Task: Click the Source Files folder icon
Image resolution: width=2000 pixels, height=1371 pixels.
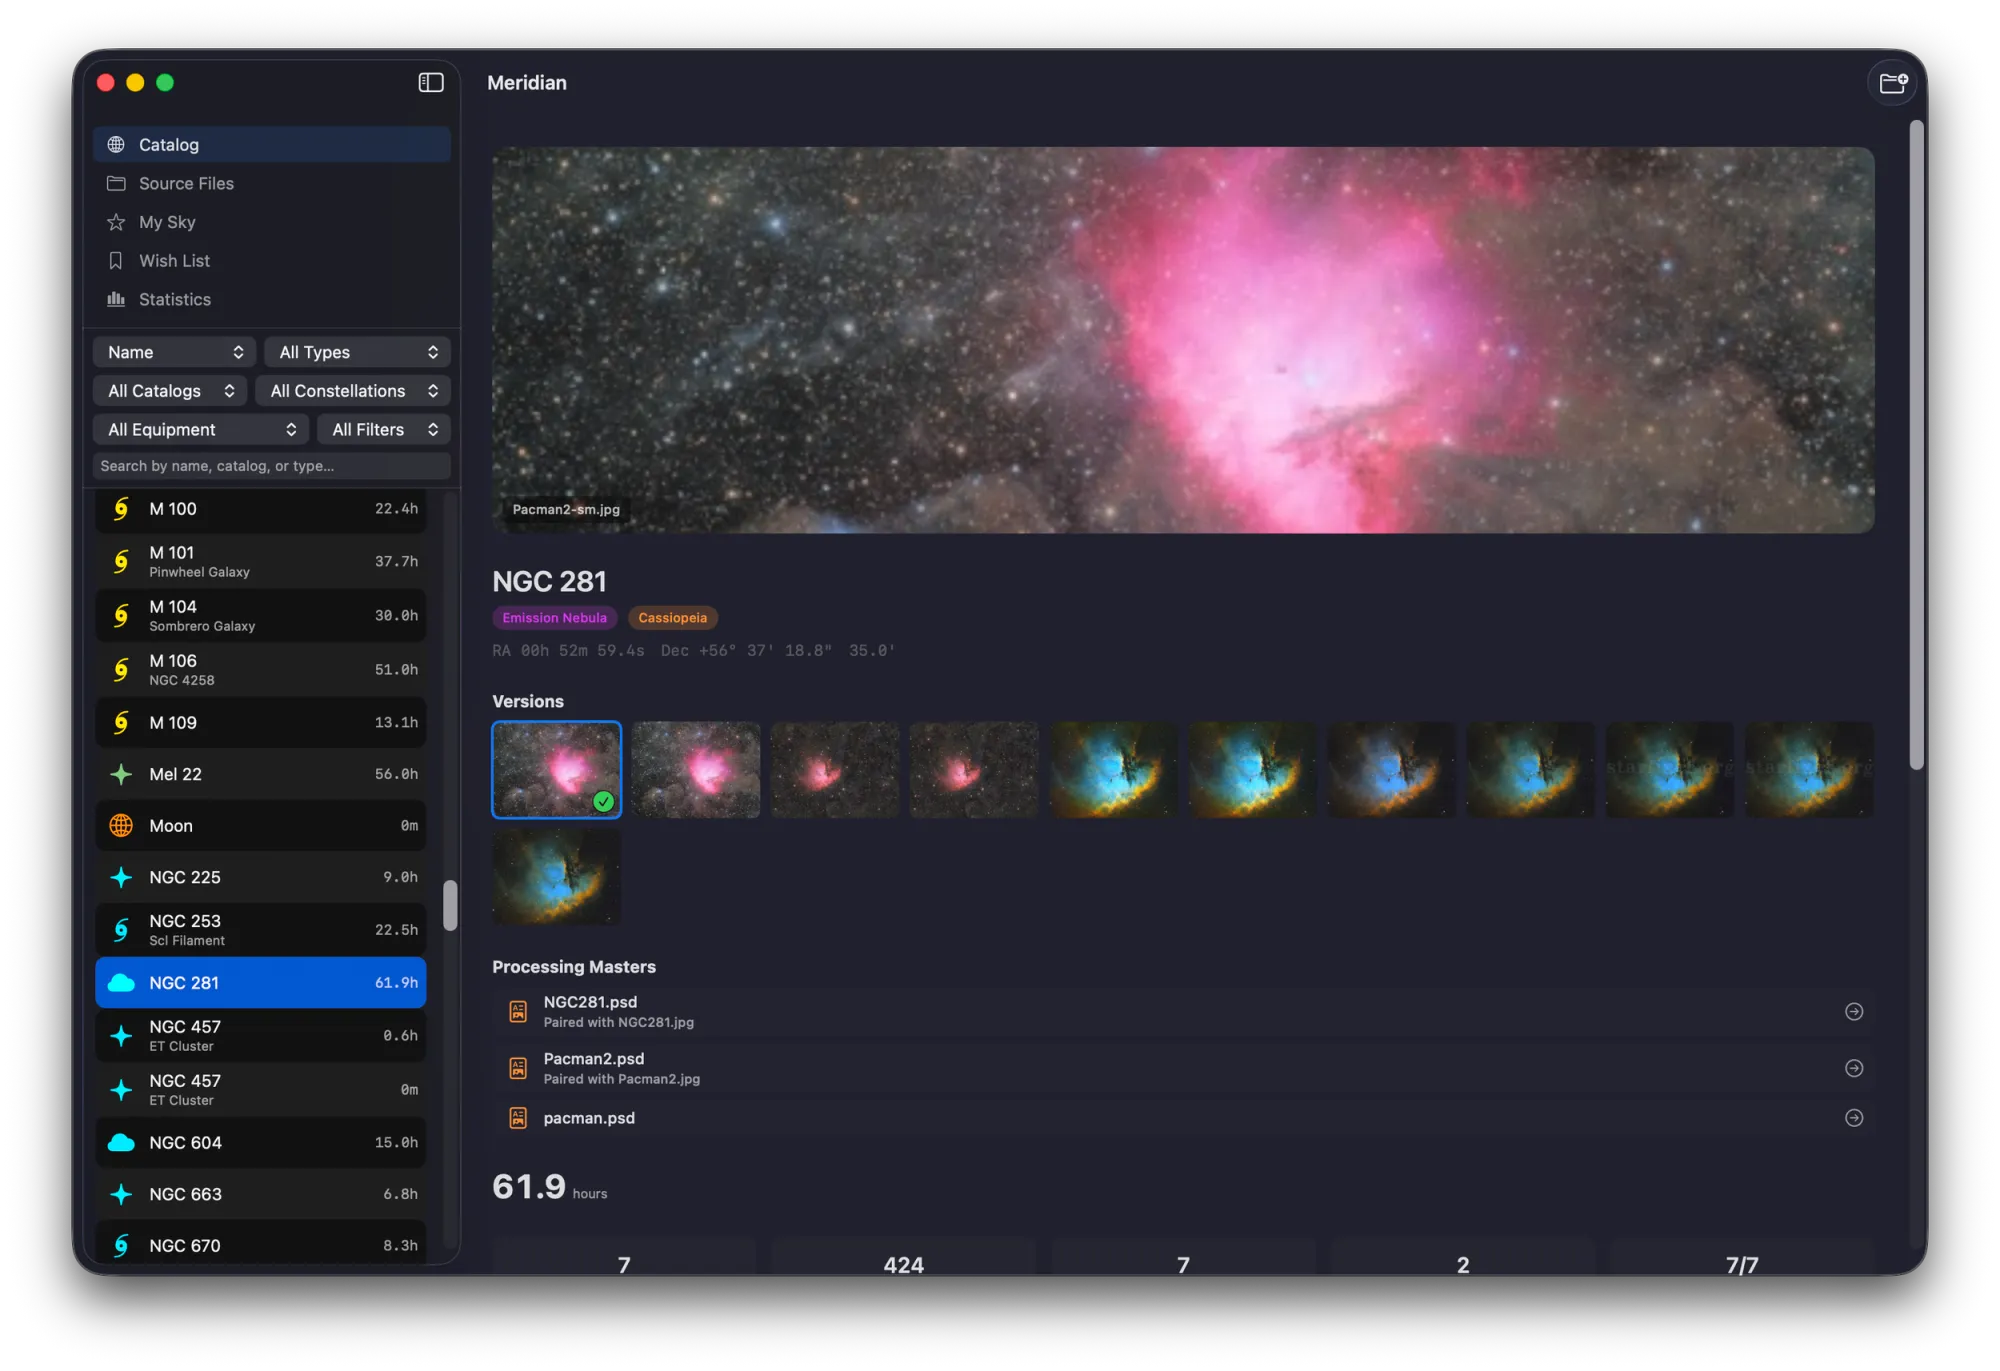Action: coord(116,183)
